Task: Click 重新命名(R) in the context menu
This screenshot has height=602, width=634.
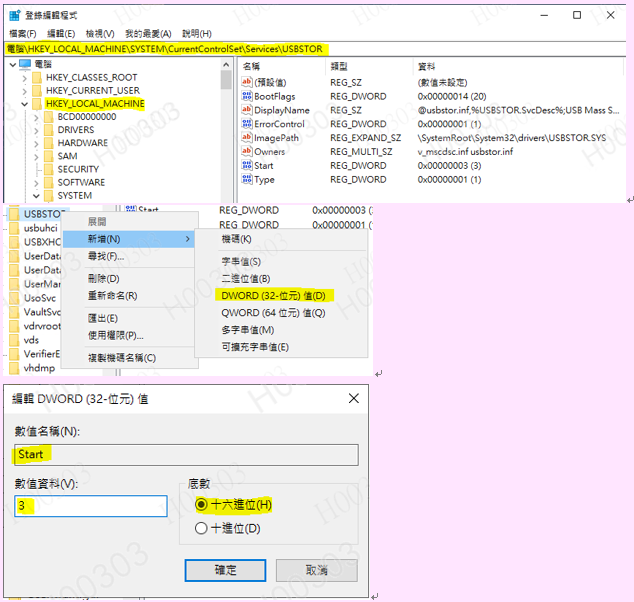Action: [113, 296]
